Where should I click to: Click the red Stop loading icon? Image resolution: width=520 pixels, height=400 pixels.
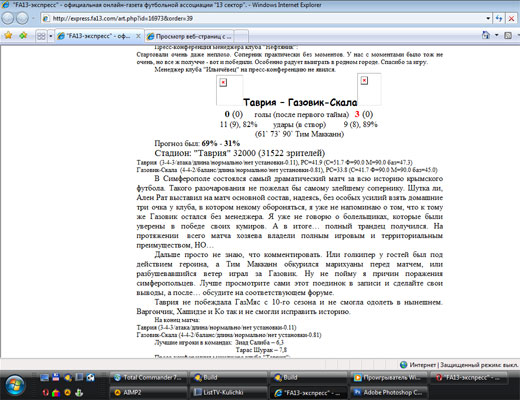pos(511,18)
